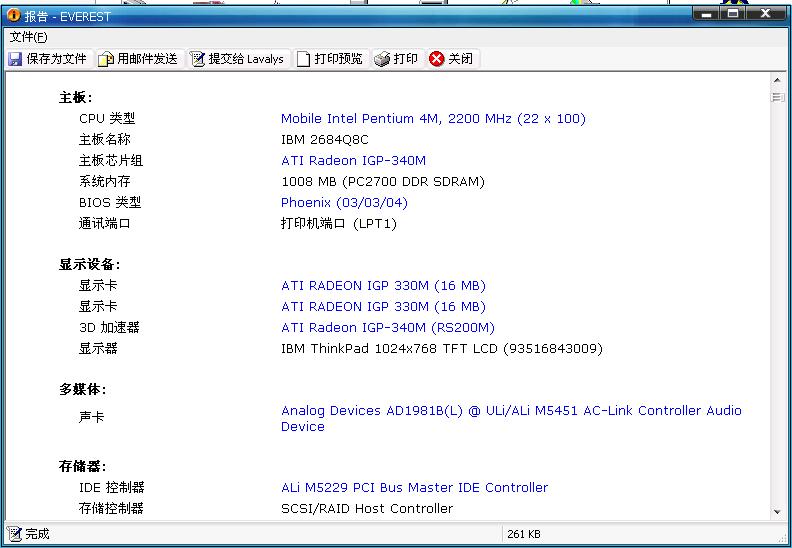Click the 主板芯片组 label
Viewport: 792px width, 548px height.
point(111,161)
